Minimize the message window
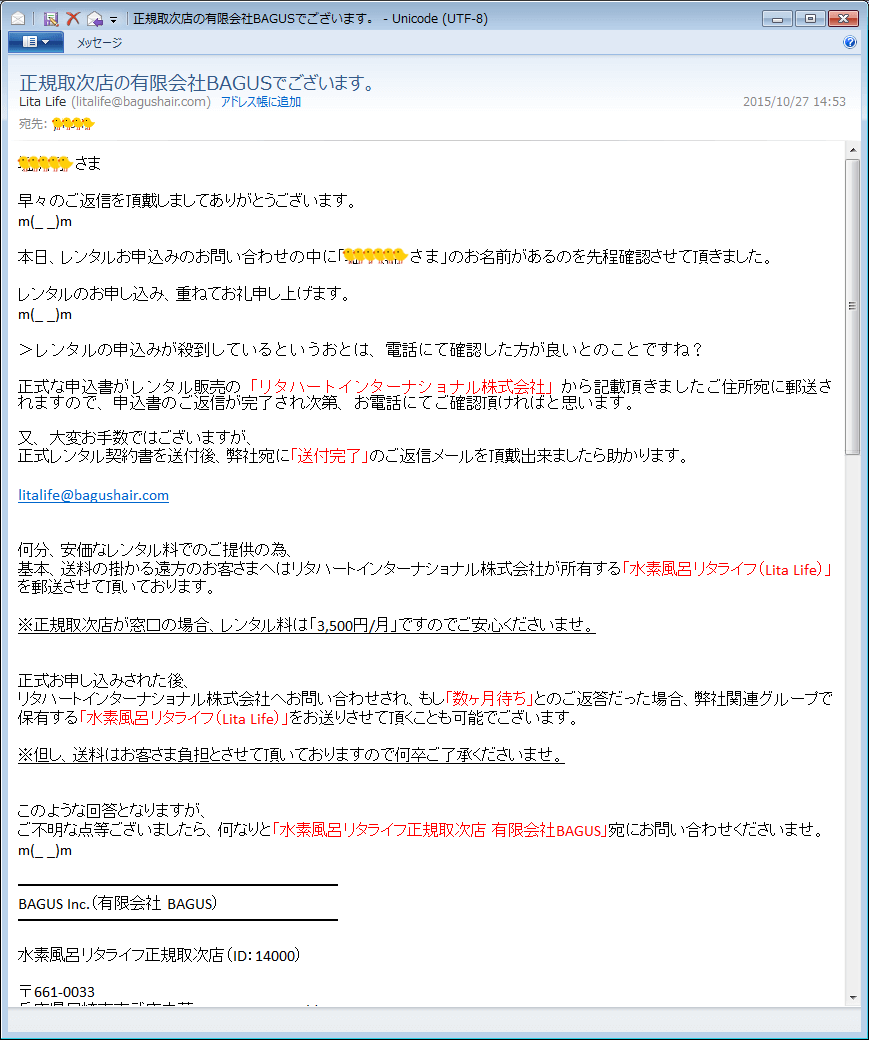This screenshot has height=1040, width=869. click(777, 19)
